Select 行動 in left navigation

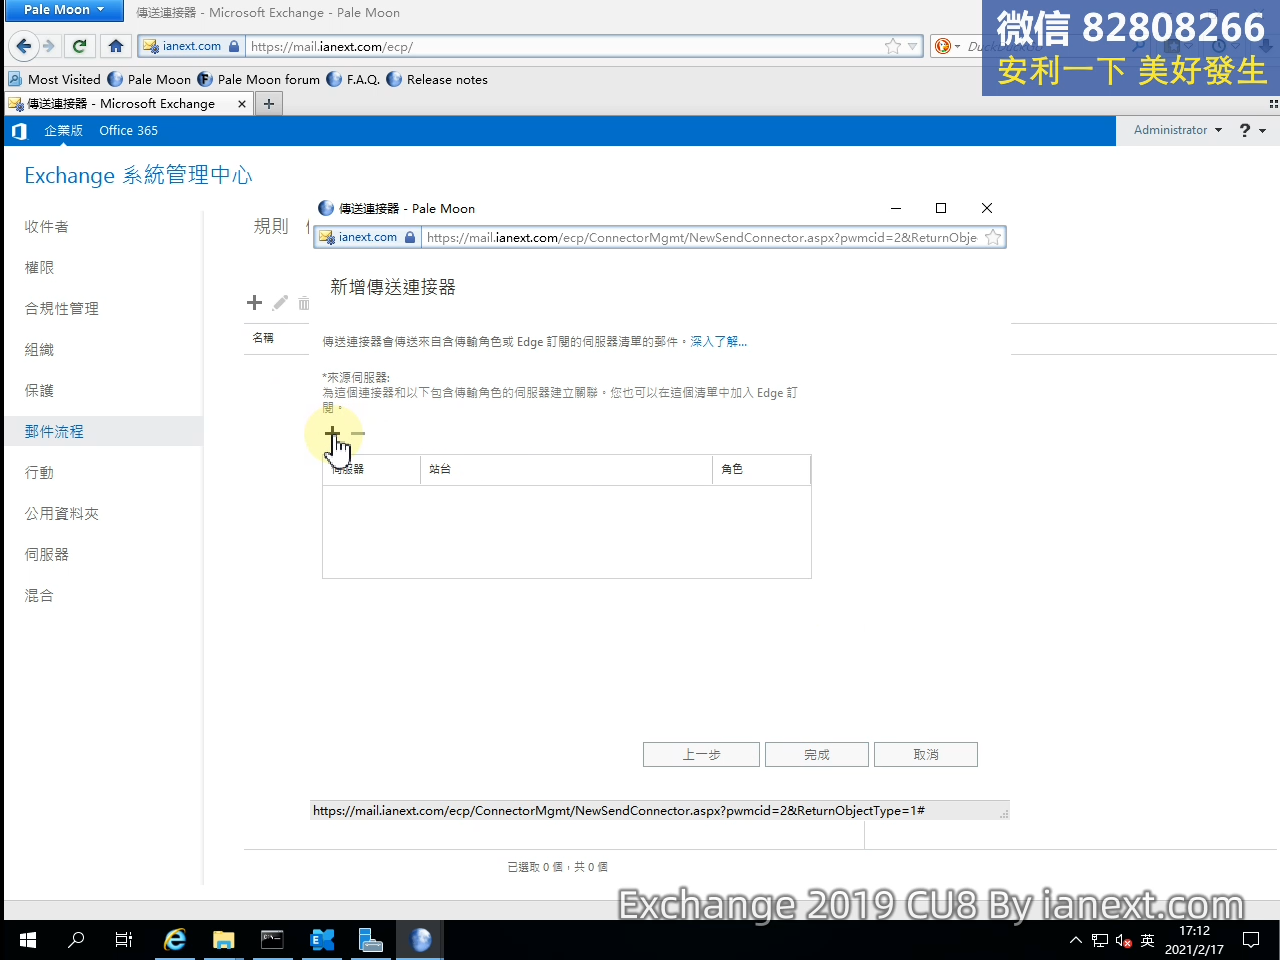39,473
